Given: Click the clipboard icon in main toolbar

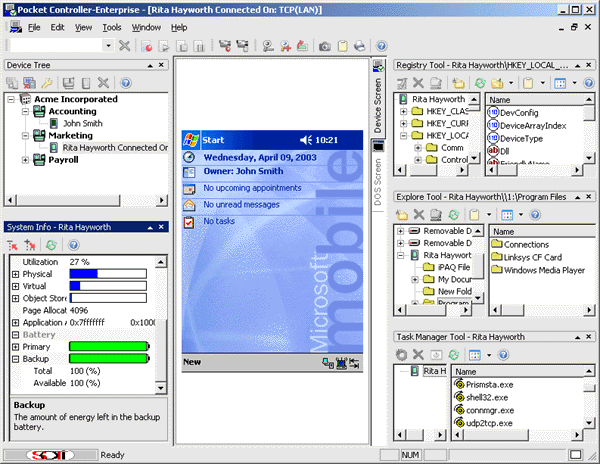Looking at the screenshot, I should pyautogui.click(x=342, y=46).
